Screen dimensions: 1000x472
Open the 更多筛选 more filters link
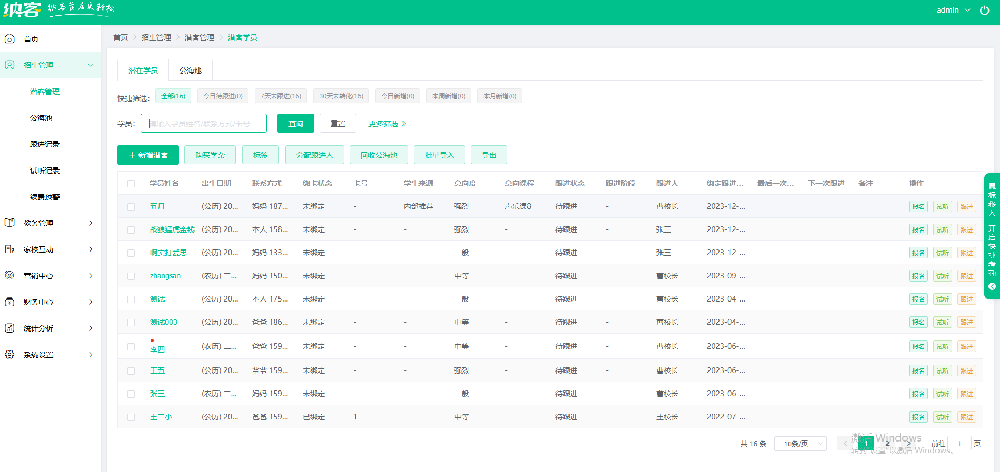[386, 124]
